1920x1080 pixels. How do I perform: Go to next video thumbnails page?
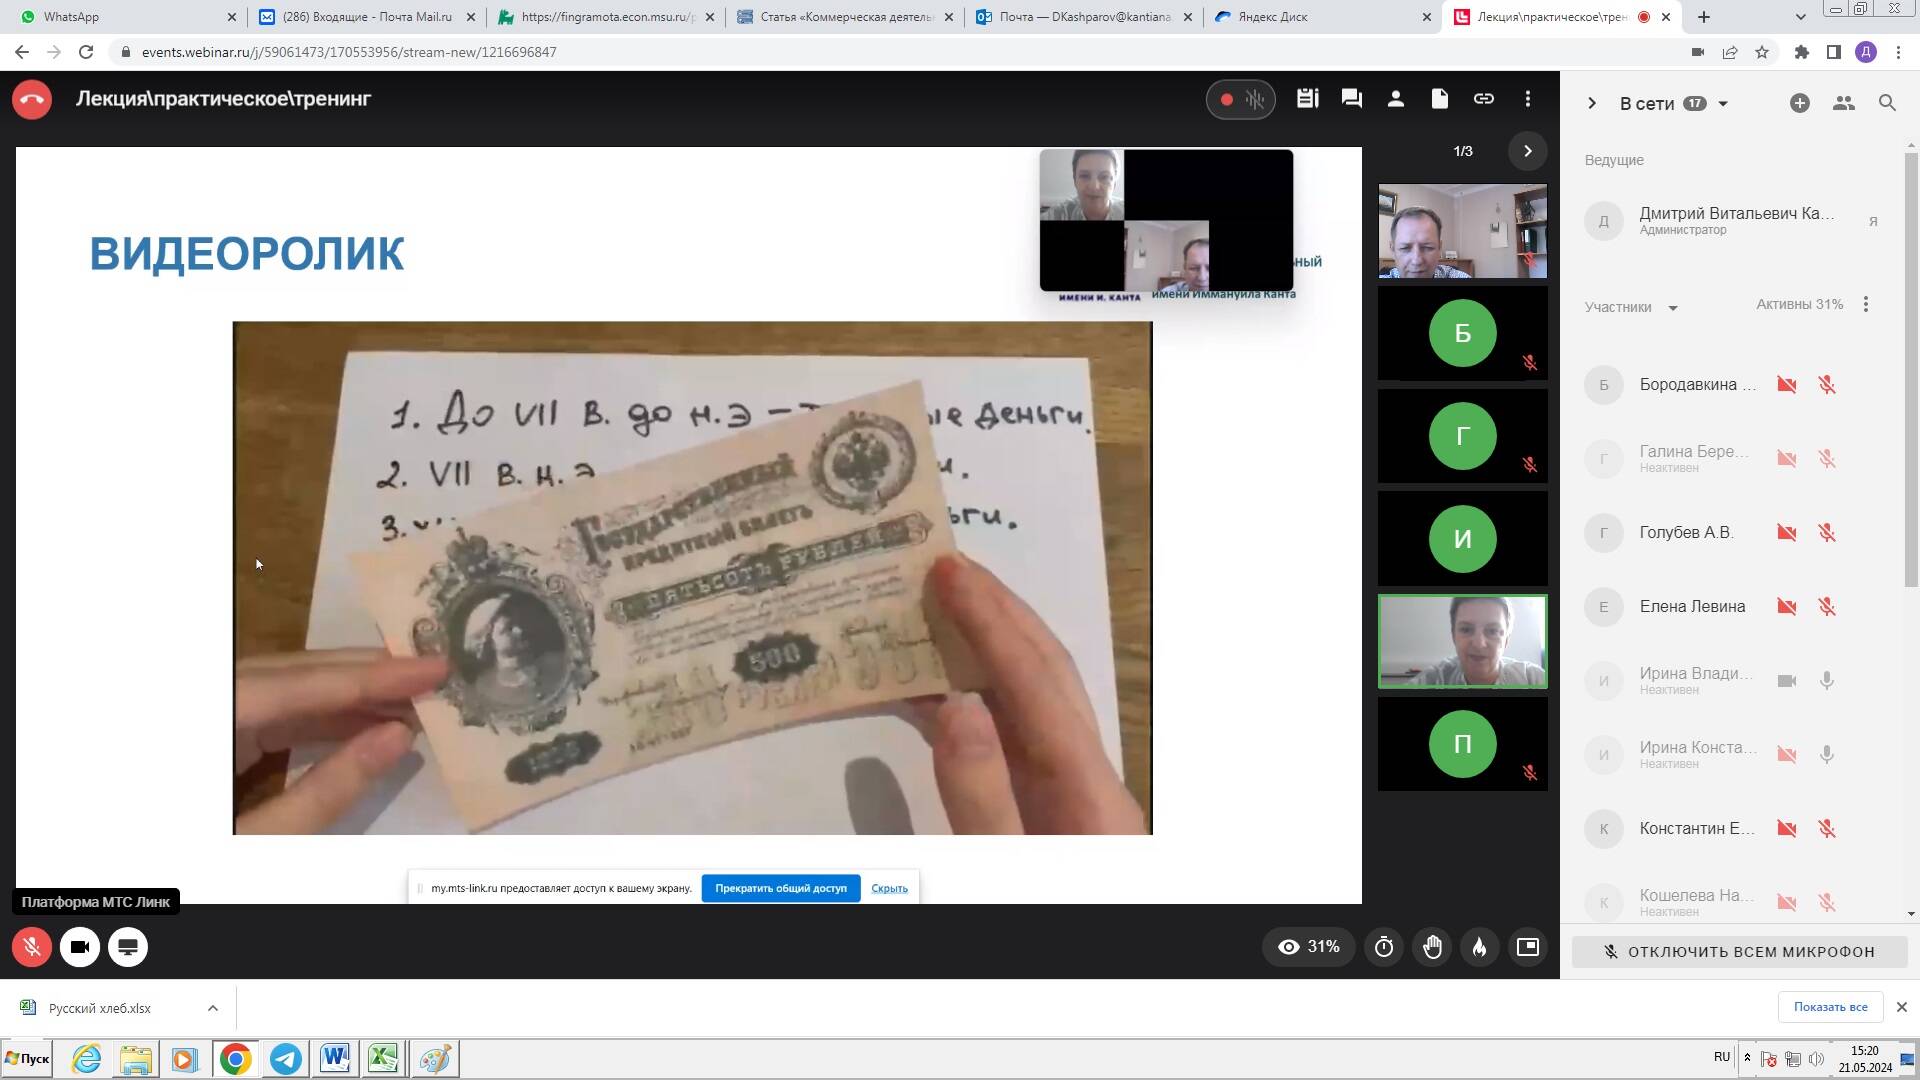(1527, 151)
